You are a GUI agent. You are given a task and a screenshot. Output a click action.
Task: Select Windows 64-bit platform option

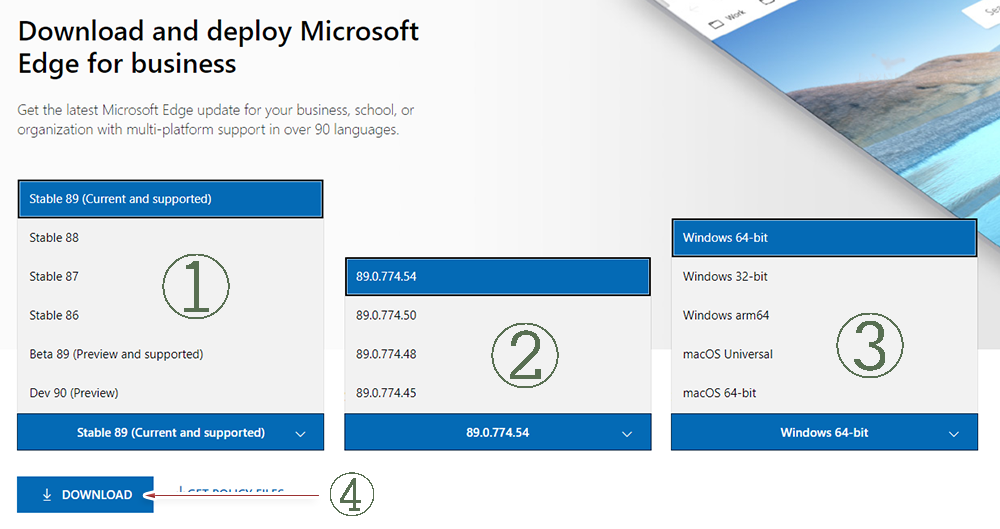click(x=824, y=237)
